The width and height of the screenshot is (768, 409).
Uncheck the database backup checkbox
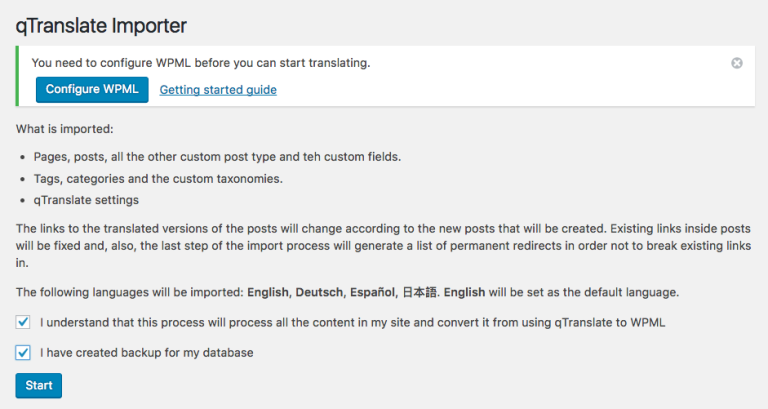(x=23, y=353)
